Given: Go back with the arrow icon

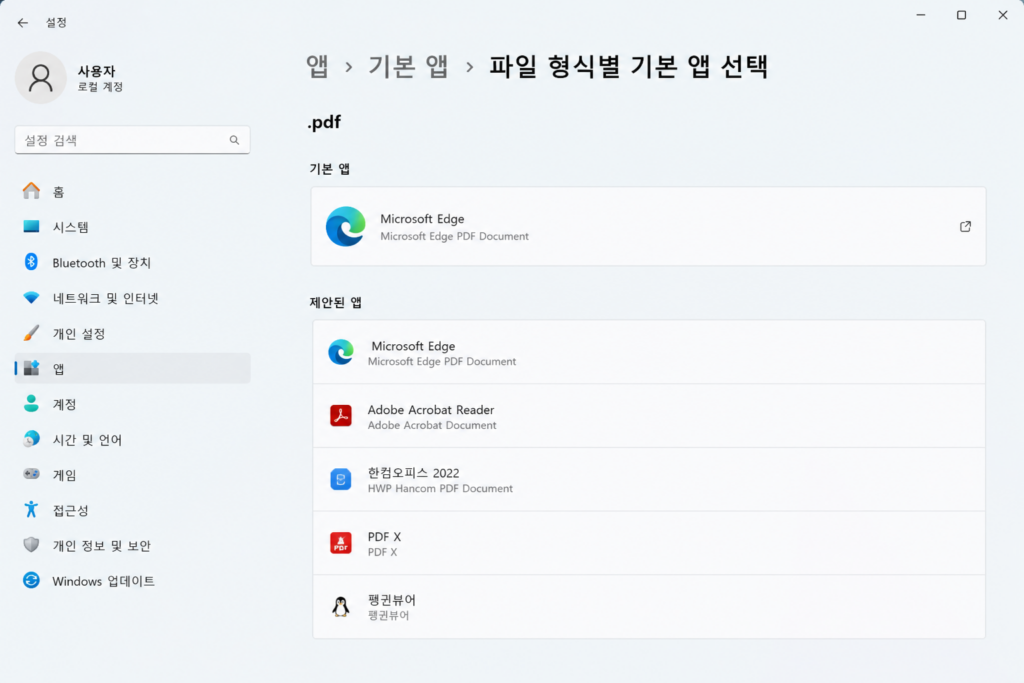Looking at the screenshot, I should click(x=23, y=23).
